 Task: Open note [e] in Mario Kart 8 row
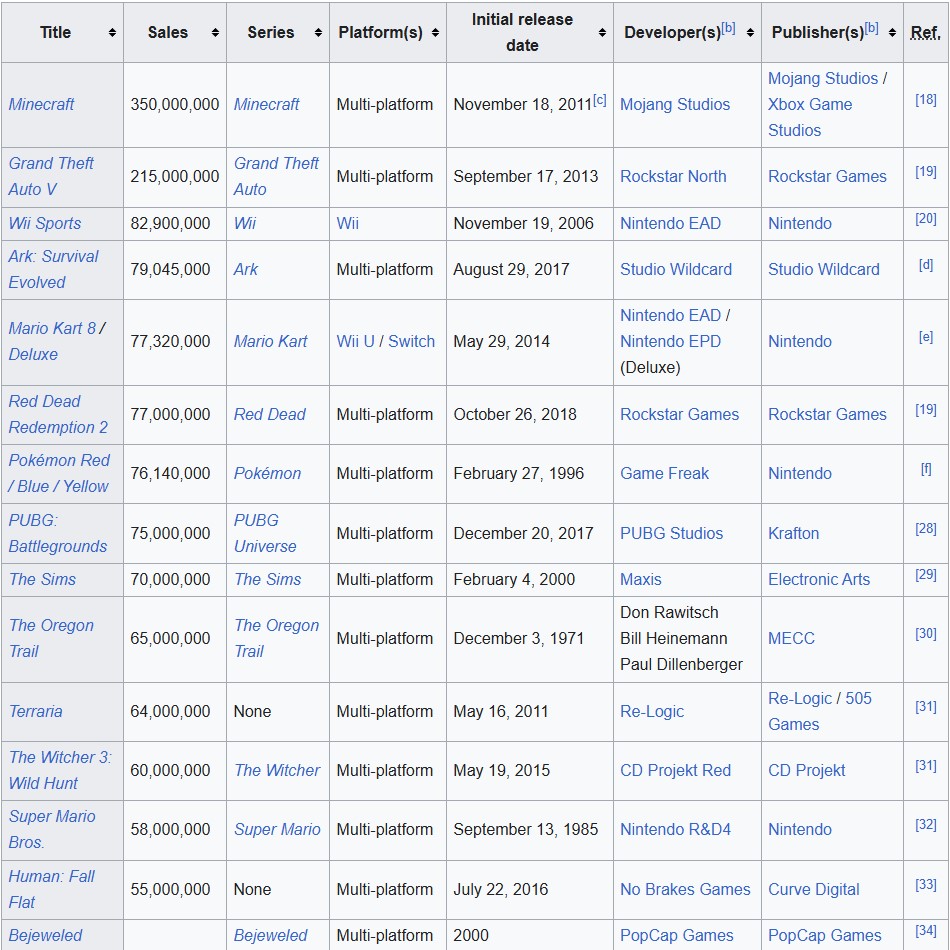pos(925,337)
